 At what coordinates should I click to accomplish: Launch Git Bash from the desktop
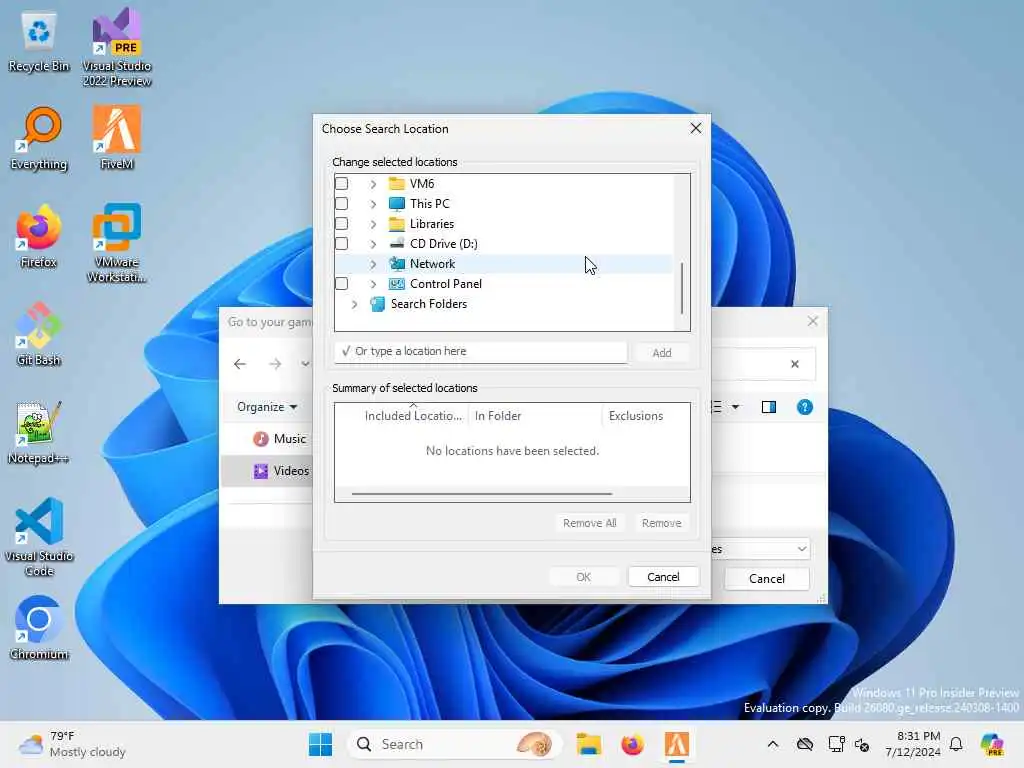point(39,334)
